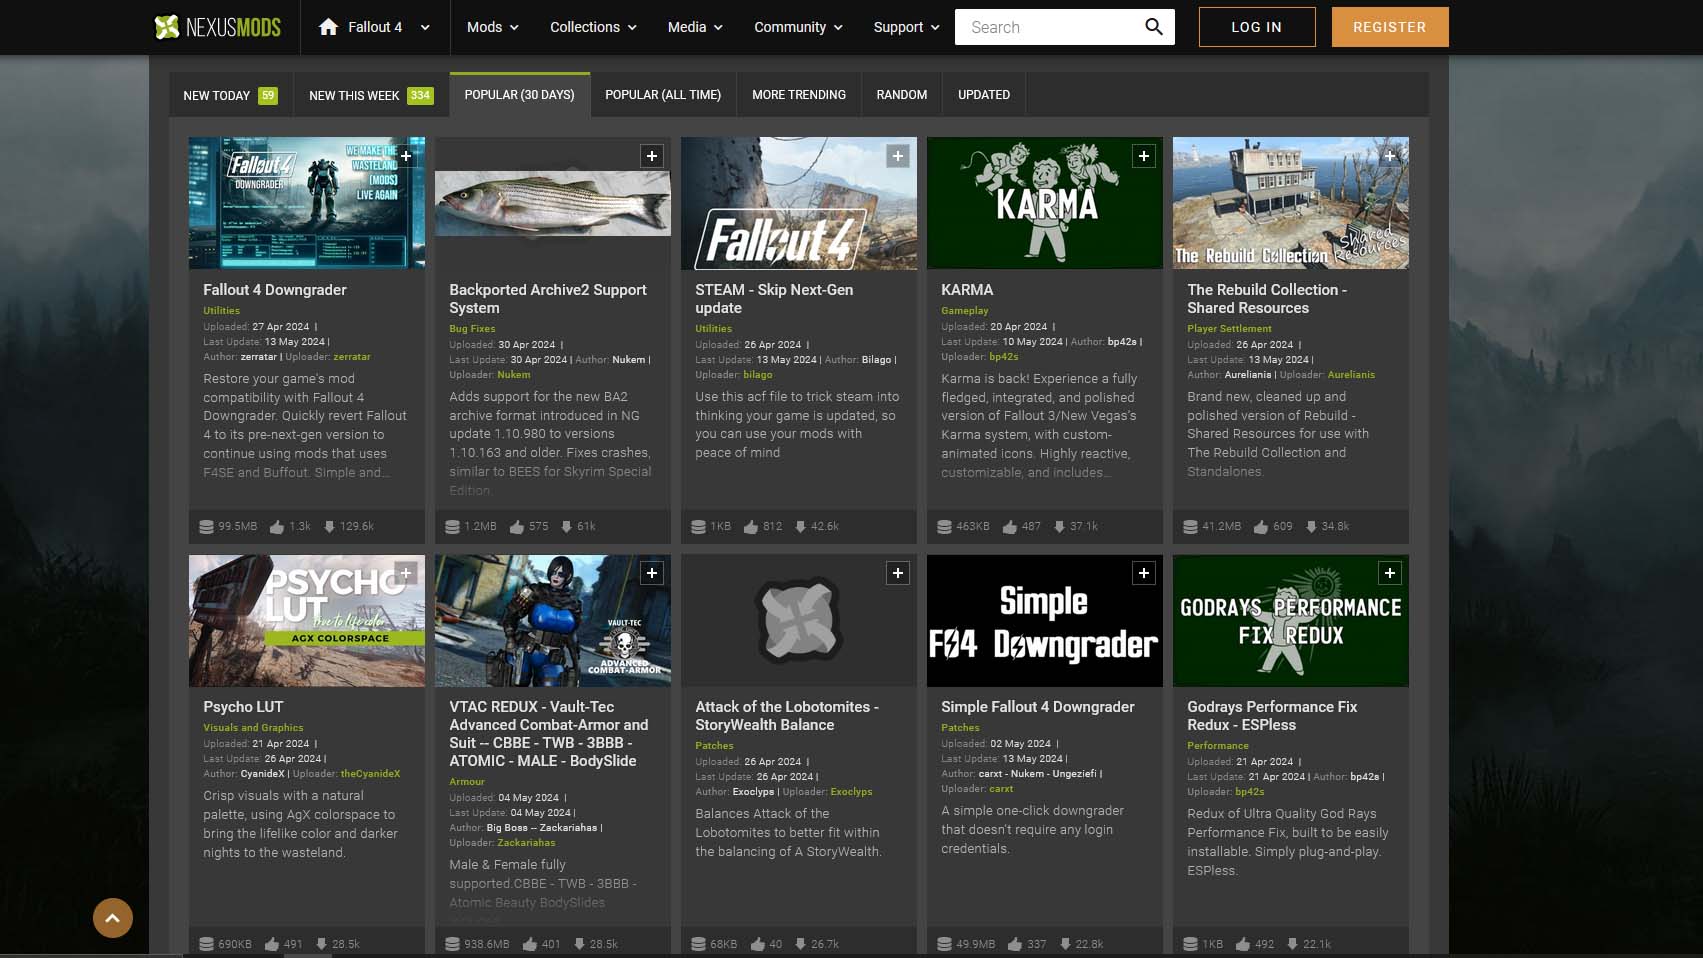Image resolution: width=1703 pixels, height=958 pixels.
Task: Click plus icon on Rebuild Collection card
Action: (1390, 156)
